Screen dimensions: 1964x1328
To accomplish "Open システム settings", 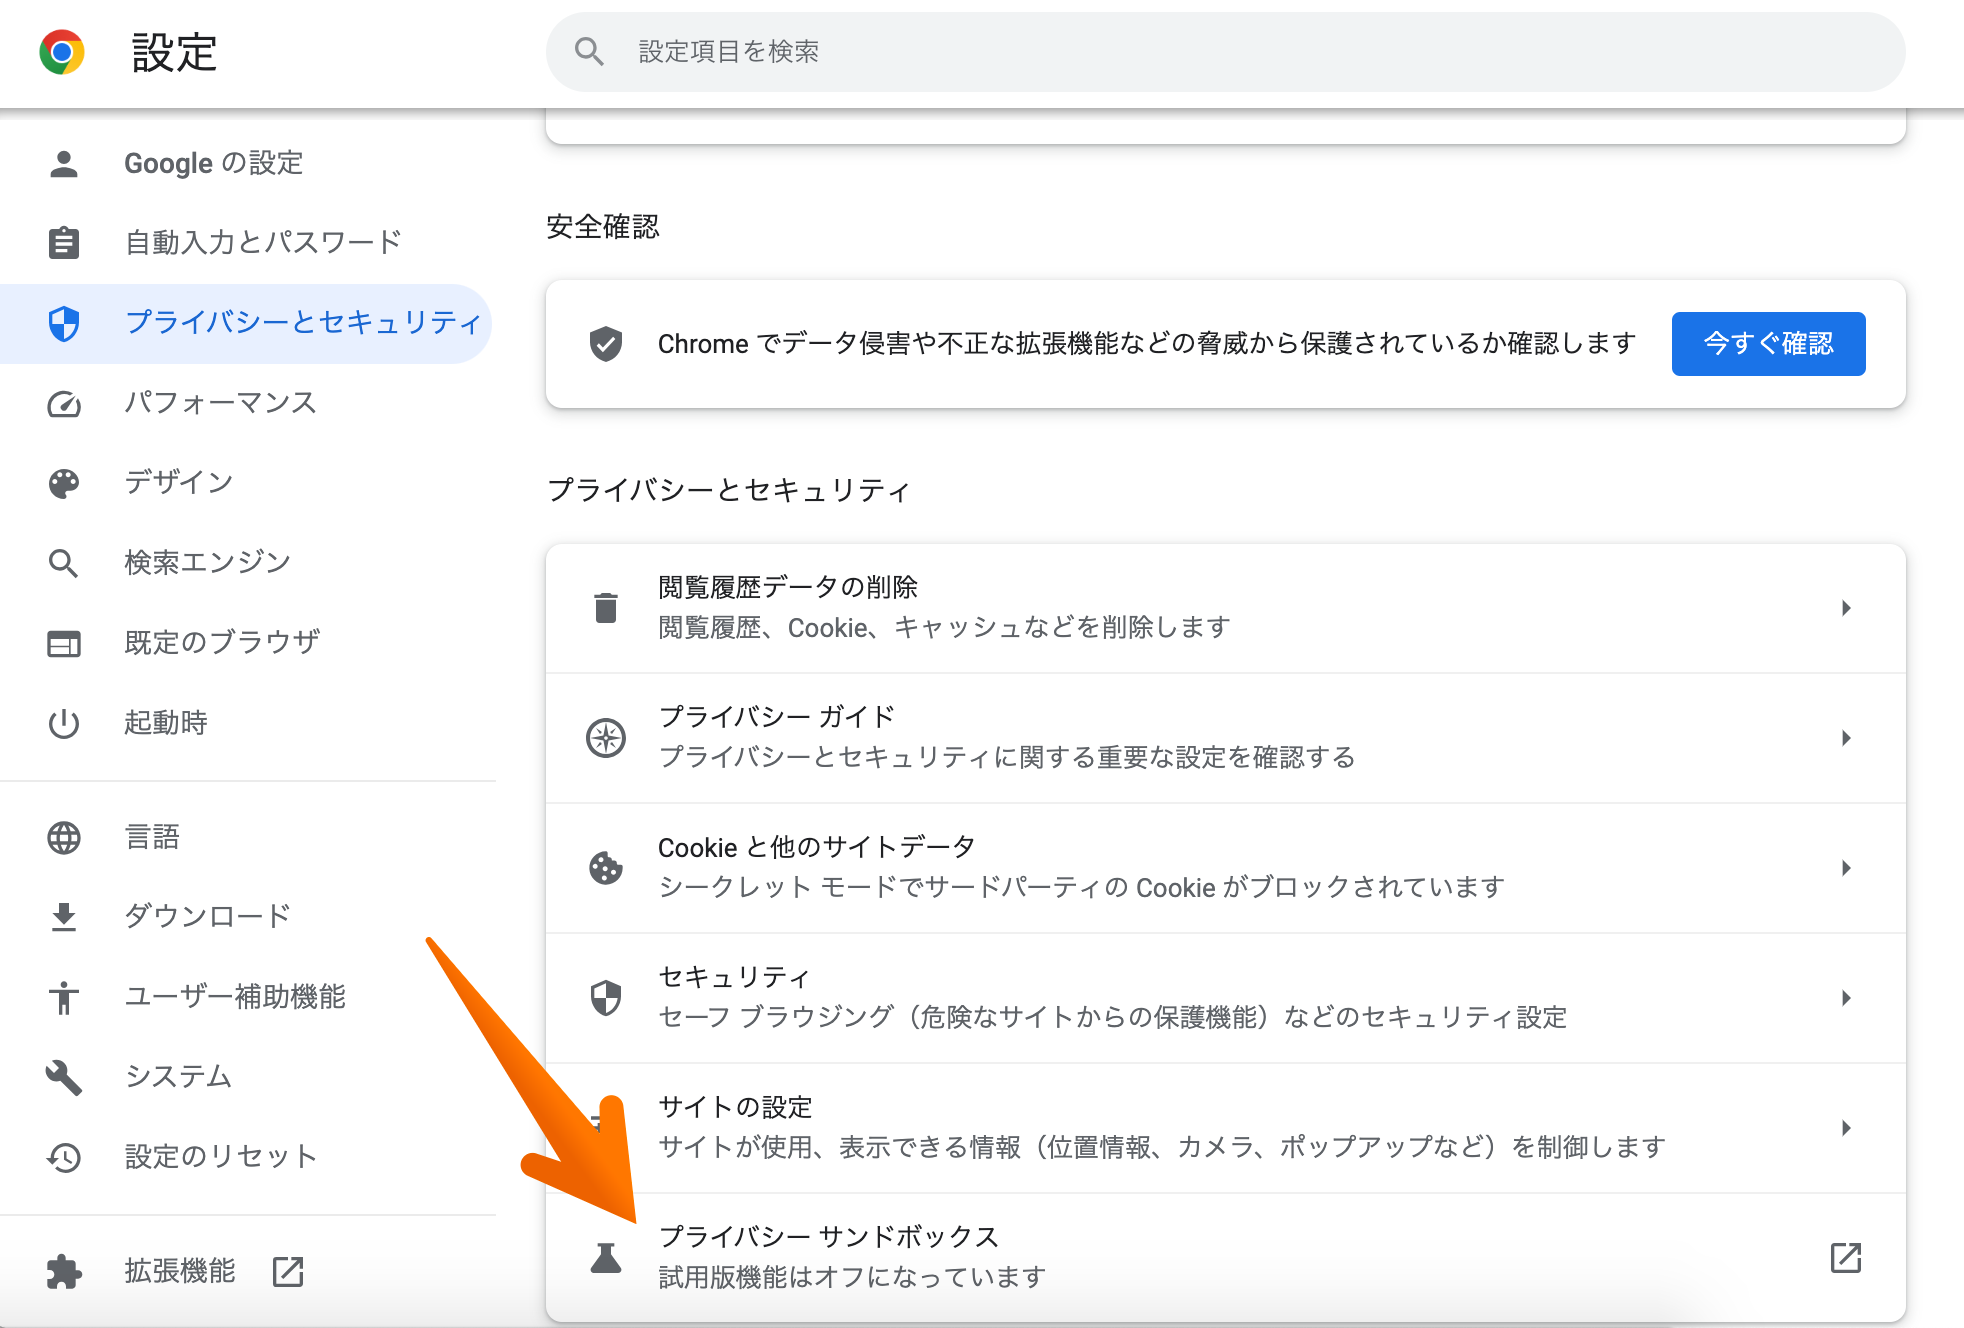I will 246,1077.
